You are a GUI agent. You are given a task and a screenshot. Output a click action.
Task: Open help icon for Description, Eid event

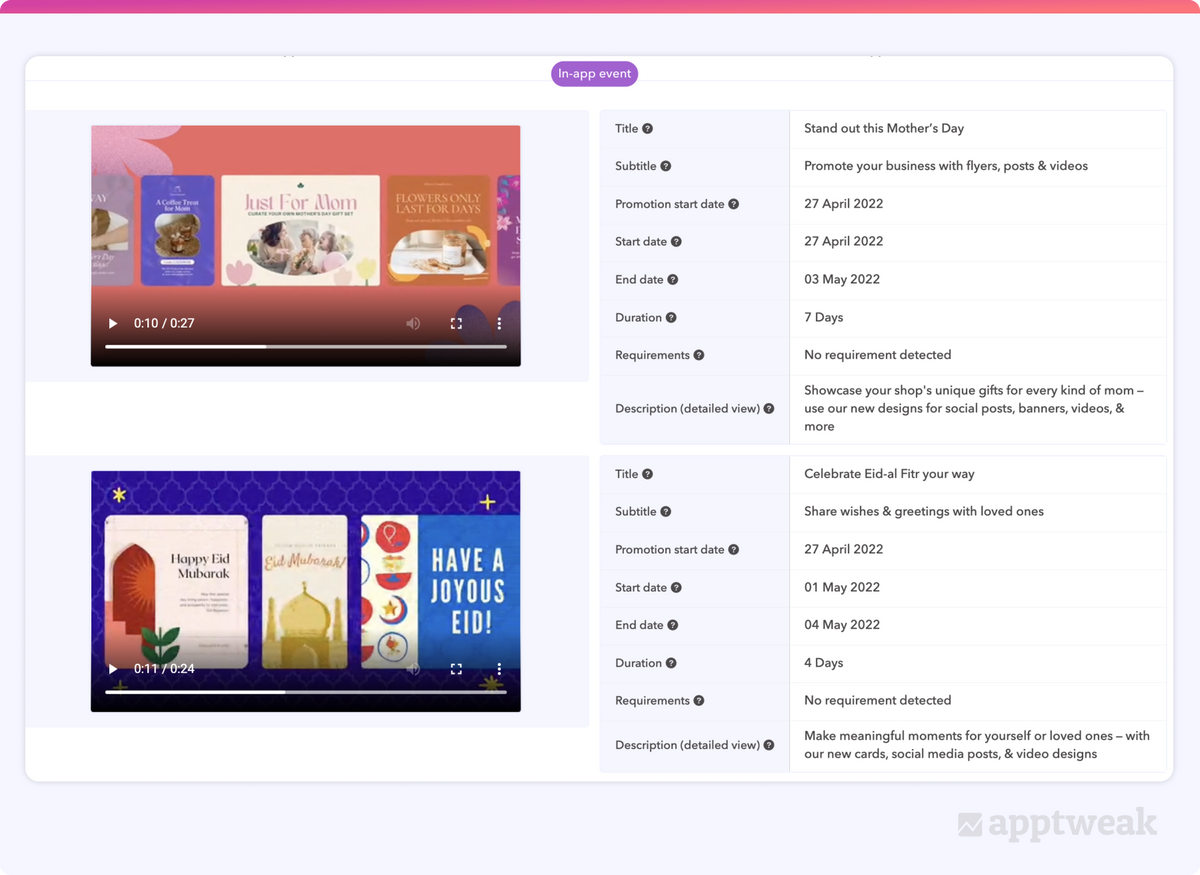click(769, 745)
